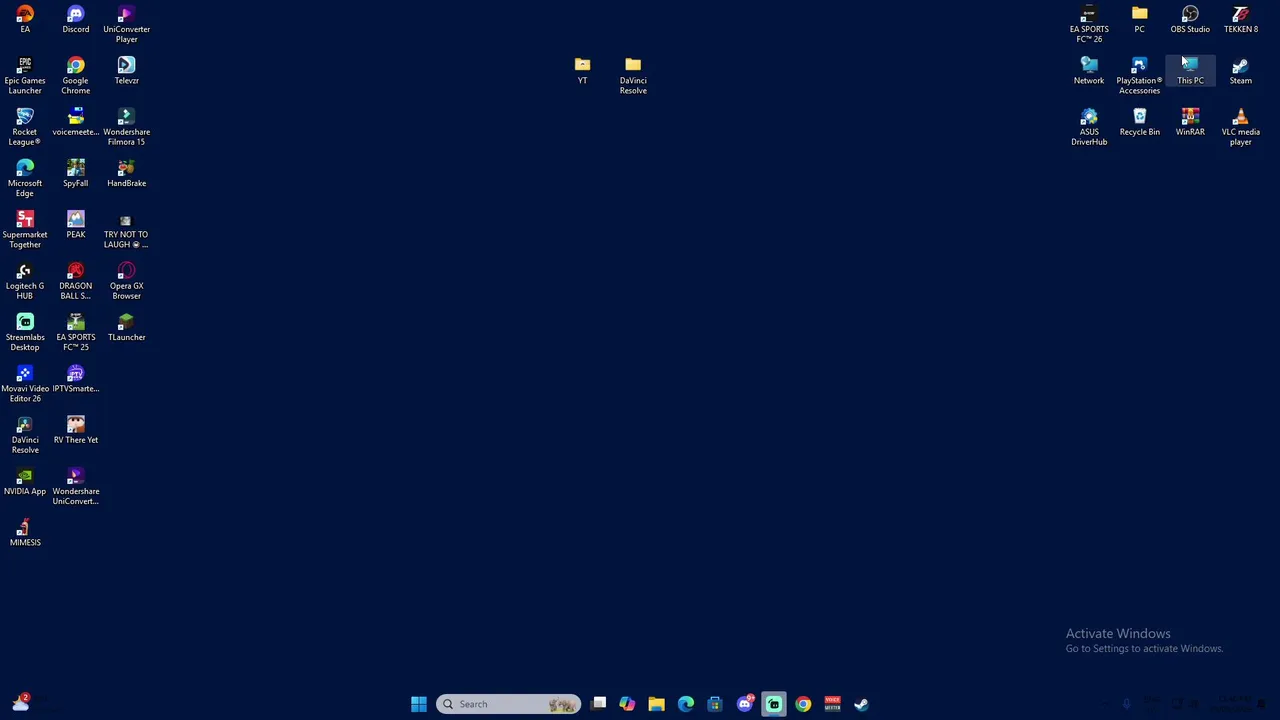Open Discord from the taskbar

tap(744, 704)
